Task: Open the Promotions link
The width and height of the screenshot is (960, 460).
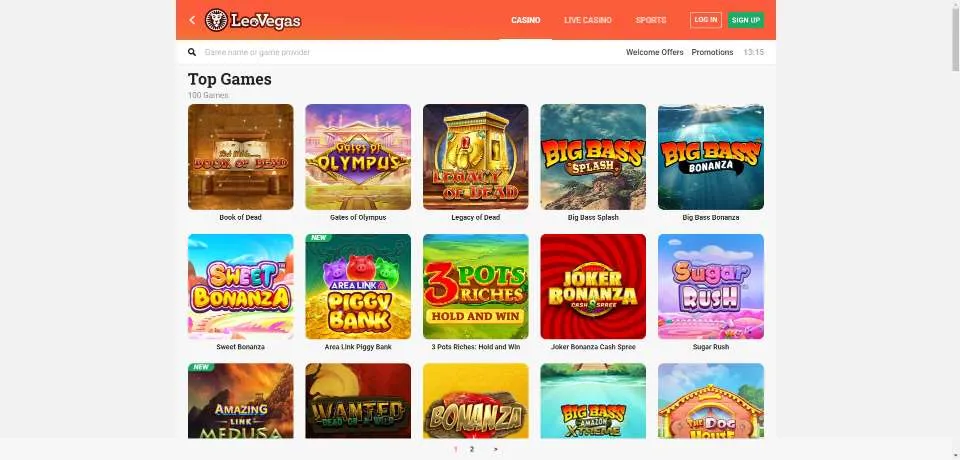Action: pos(712,53)
